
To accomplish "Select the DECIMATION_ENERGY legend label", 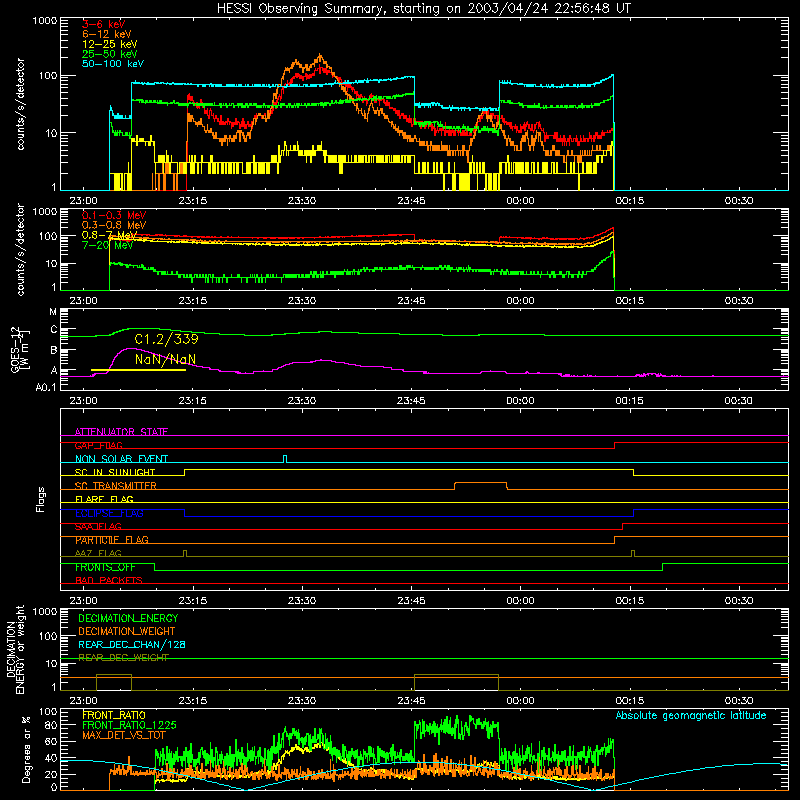I will pyautogui.click(x=128, y=618).
